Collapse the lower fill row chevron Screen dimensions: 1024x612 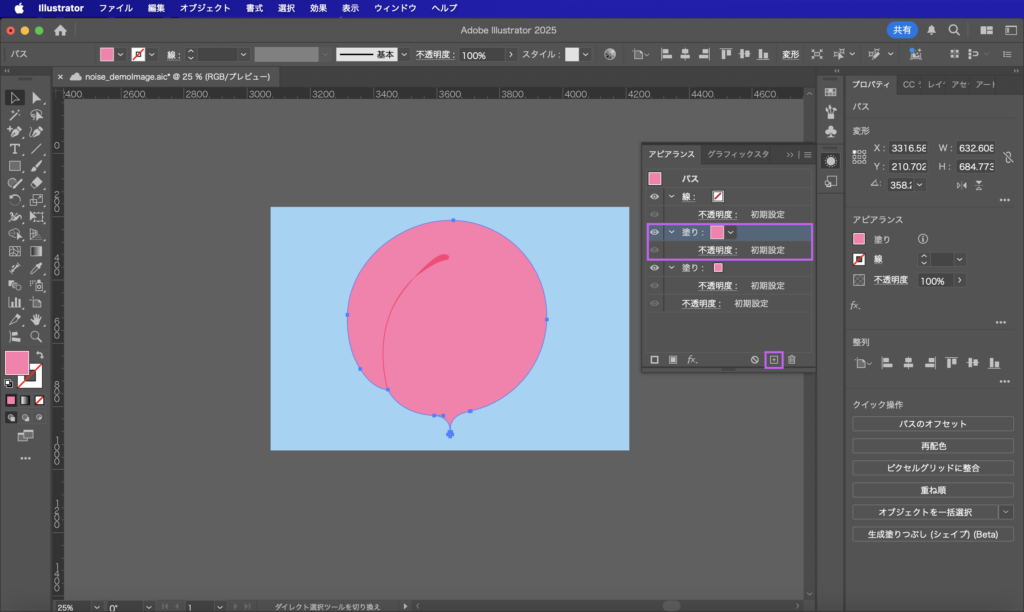pos(671,268)
